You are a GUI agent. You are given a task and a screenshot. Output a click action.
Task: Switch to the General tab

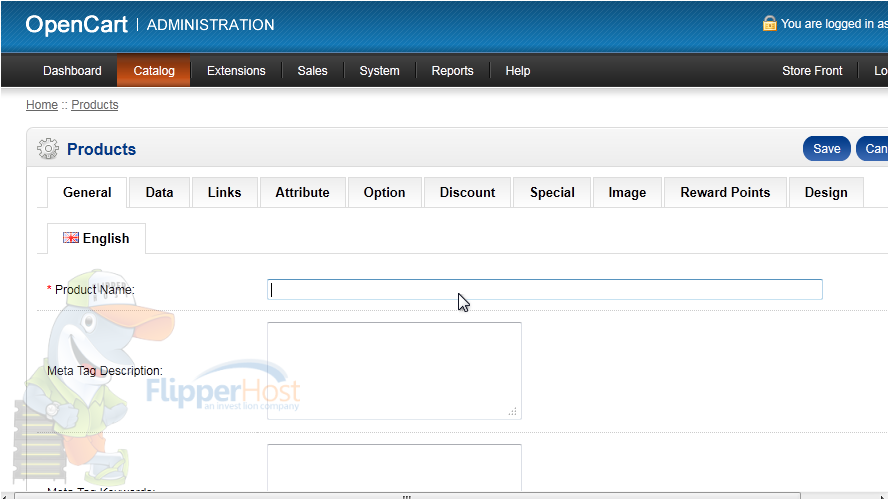87,193
